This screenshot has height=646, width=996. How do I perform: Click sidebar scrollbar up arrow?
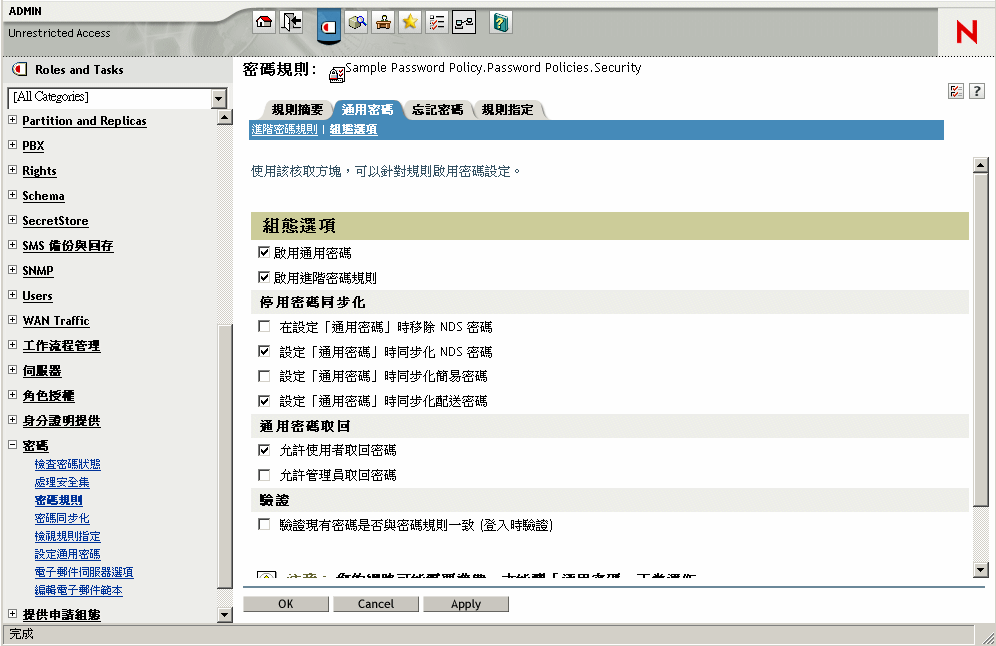pos(225,118)
